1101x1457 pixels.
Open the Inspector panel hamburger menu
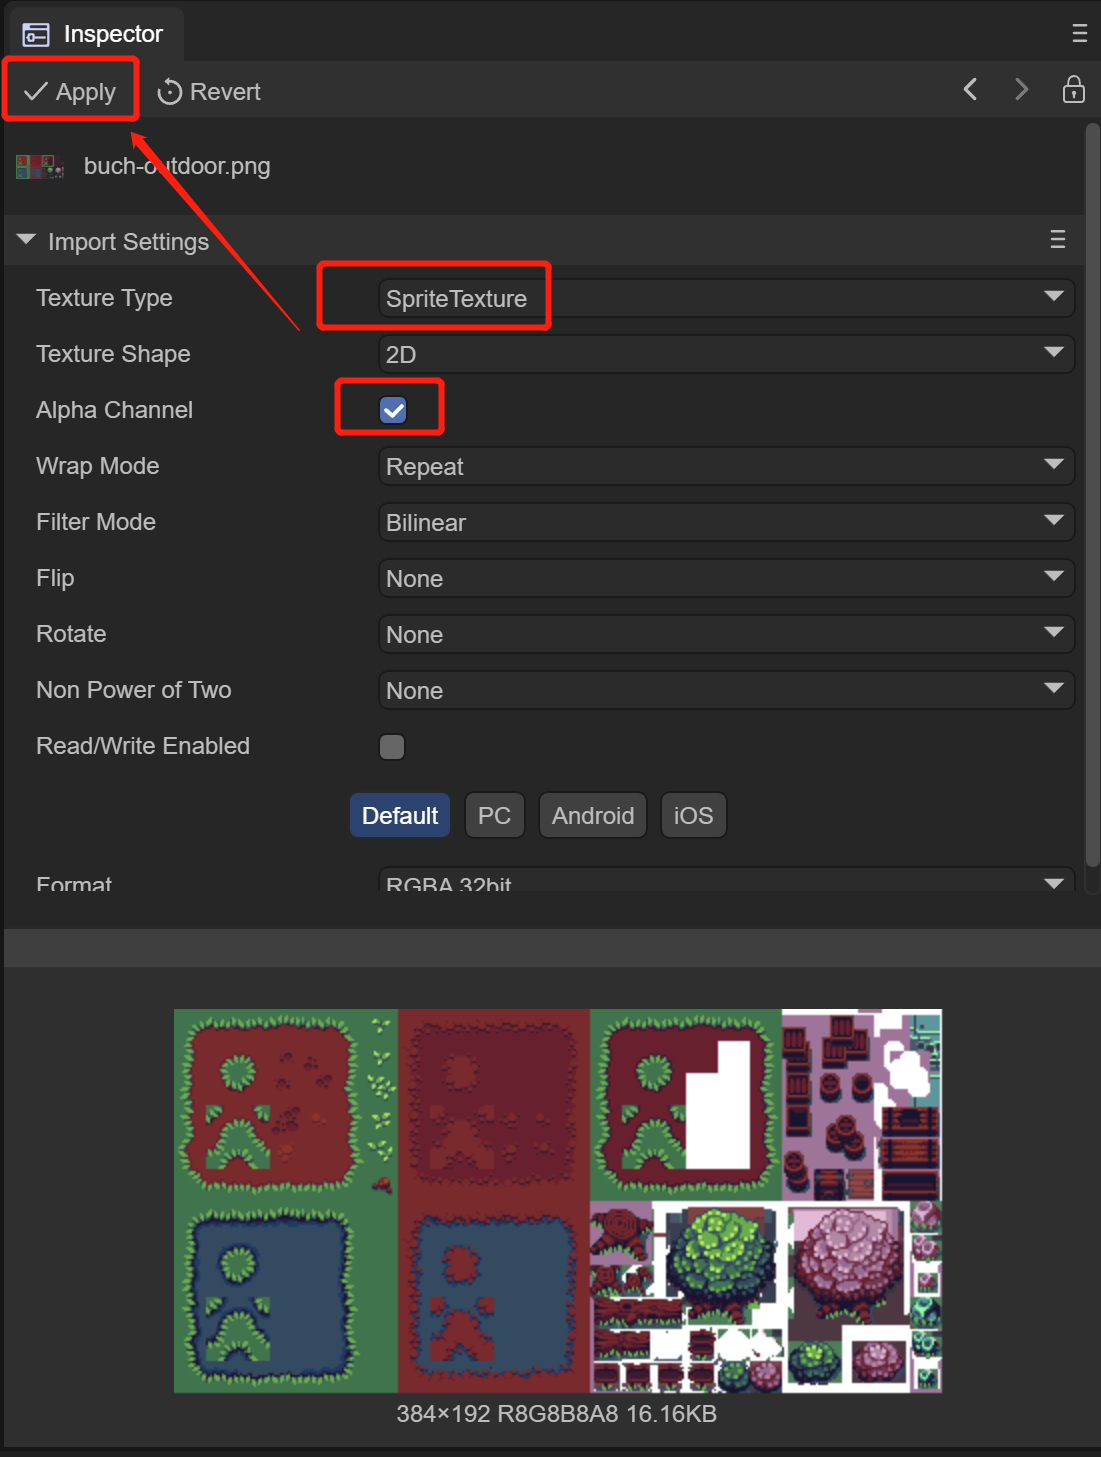click(1079, 34)
